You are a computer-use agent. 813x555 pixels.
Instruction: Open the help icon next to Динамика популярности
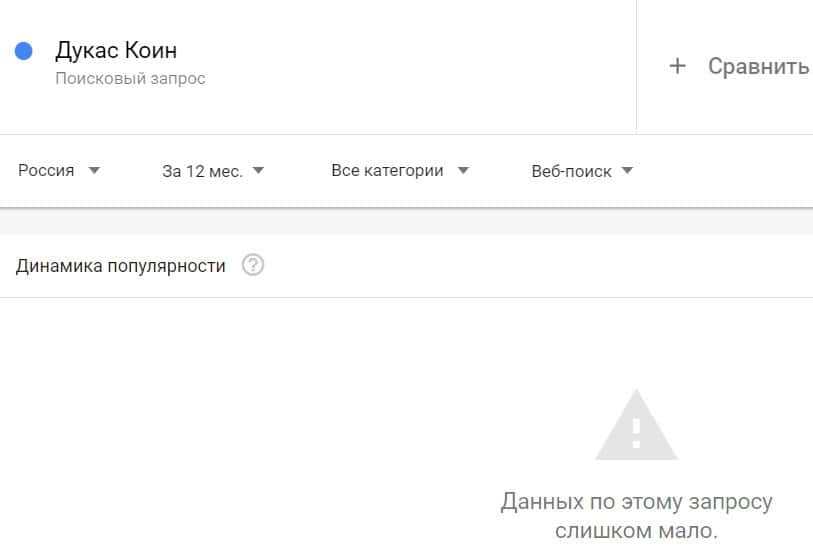click(x=253, y=266)
